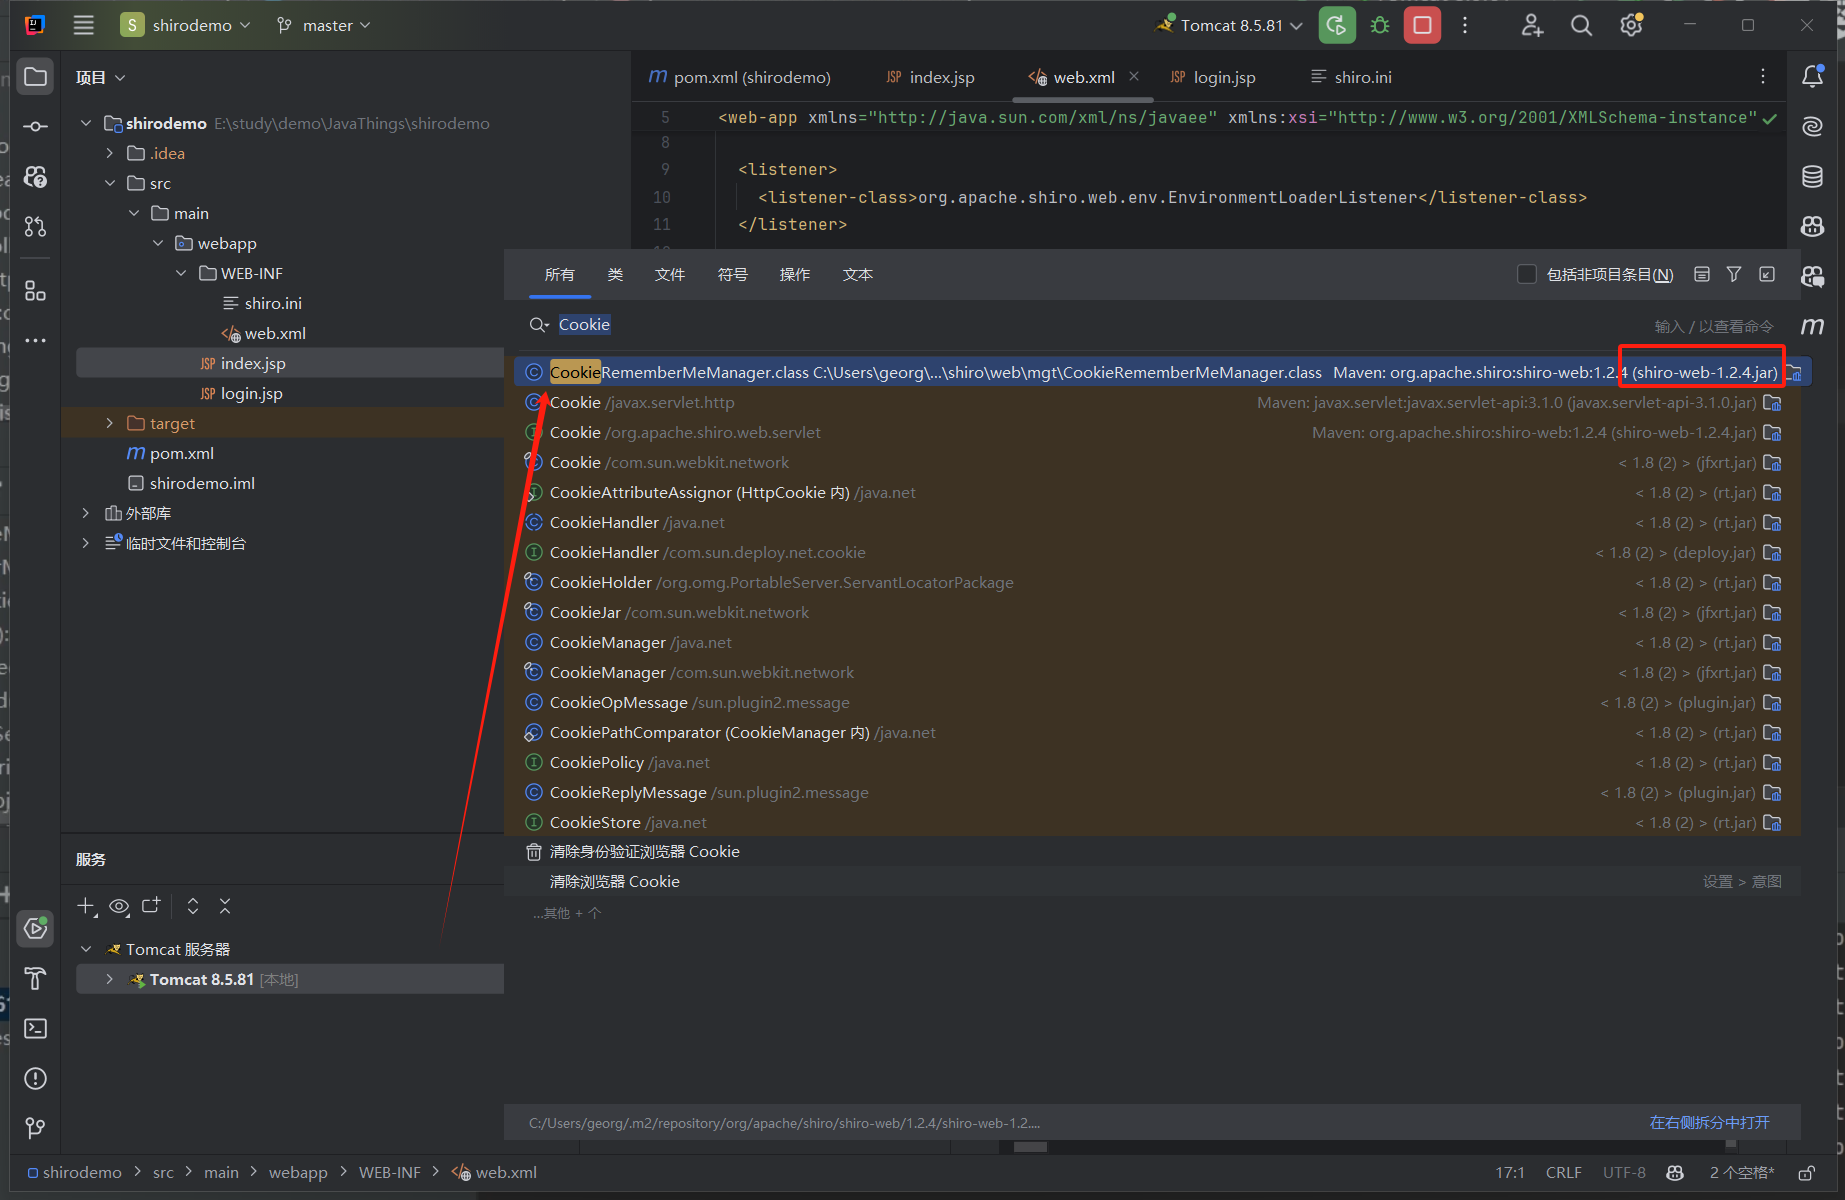Open the Tomcat 8.5.81 run configuration dropdown
The height and width of the screenshot is (1200, 1845).
[1230, 25]
